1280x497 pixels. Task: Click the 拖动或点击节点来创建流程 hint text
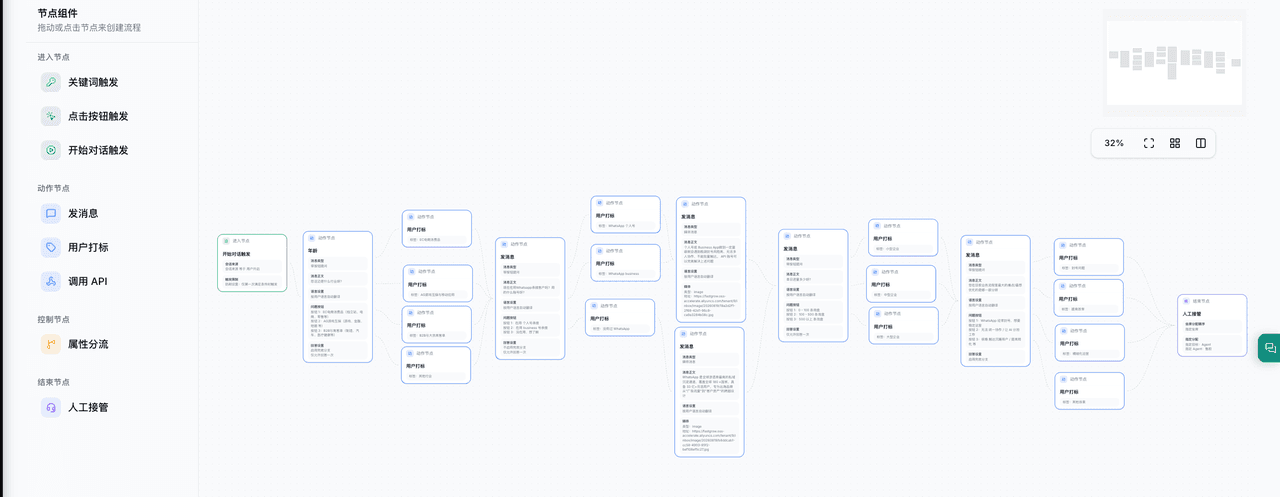click(89, 28)
